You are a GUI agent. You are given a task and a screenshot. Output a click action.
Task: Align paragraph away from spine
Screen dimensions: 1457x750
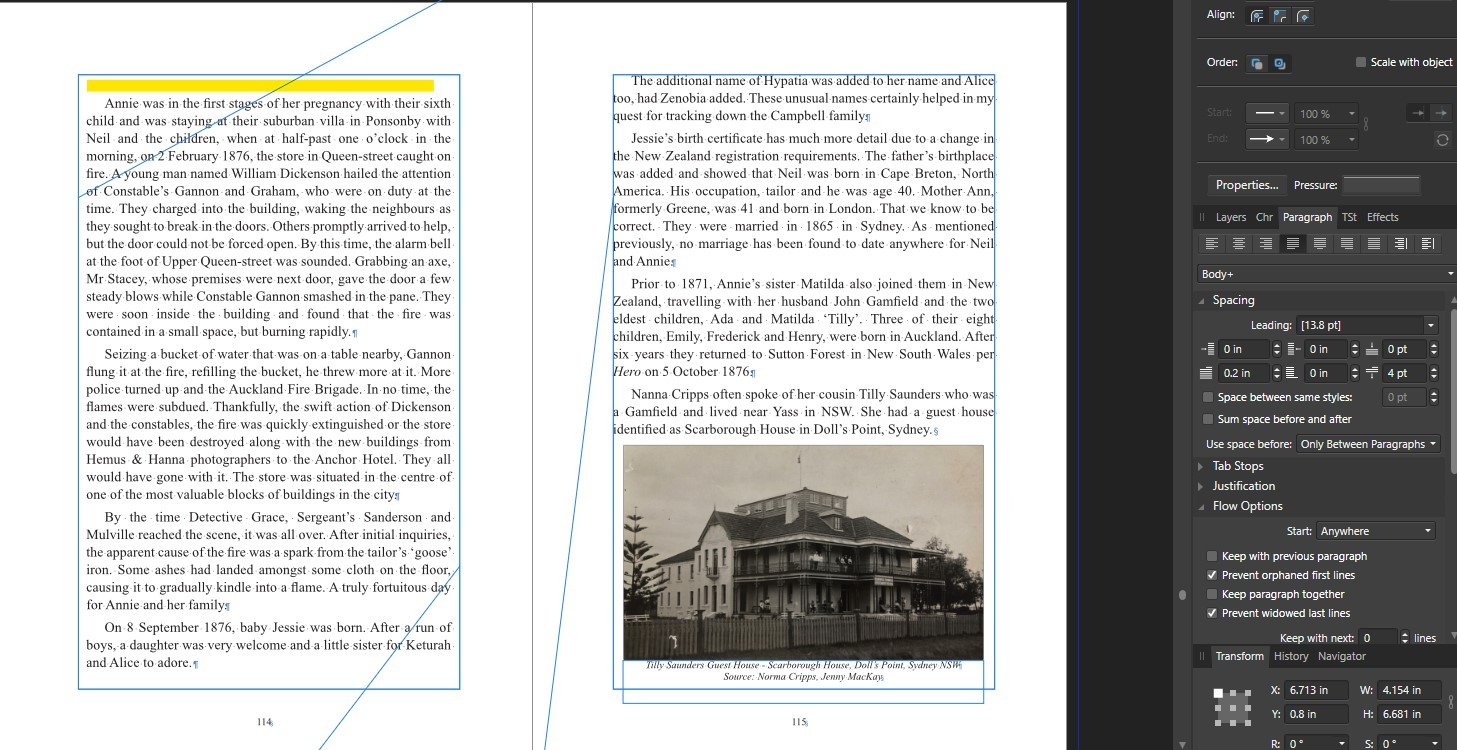[x=1427, y=243]
